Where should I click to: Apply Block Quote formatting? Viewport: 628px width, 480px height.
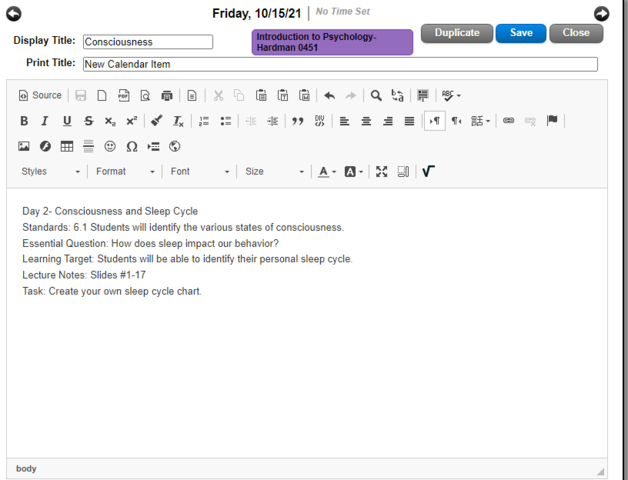[298, 121]
